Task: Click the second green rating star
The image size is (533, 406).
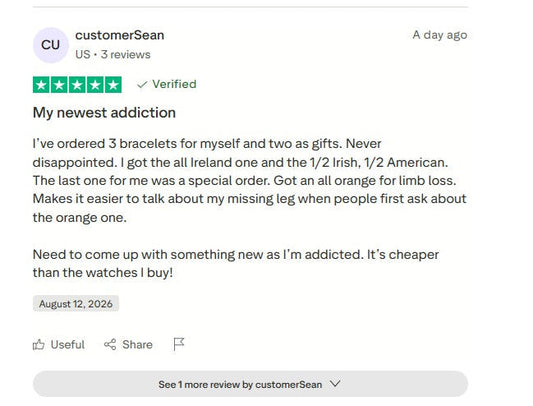Action: 59,85
